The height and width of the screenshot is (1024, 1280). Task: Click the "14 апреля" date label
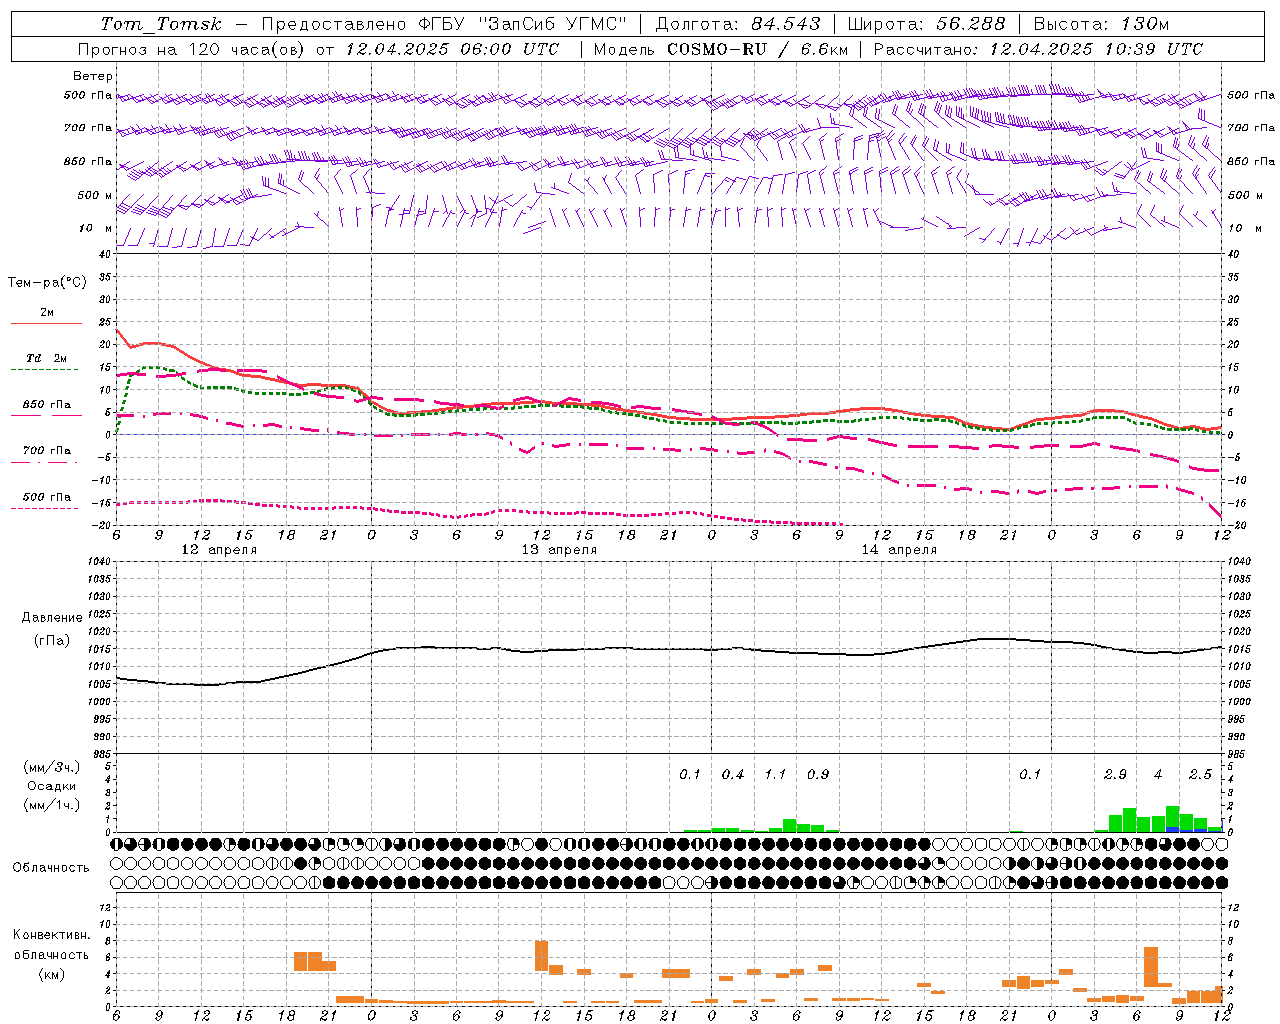[x=898, y=550]
